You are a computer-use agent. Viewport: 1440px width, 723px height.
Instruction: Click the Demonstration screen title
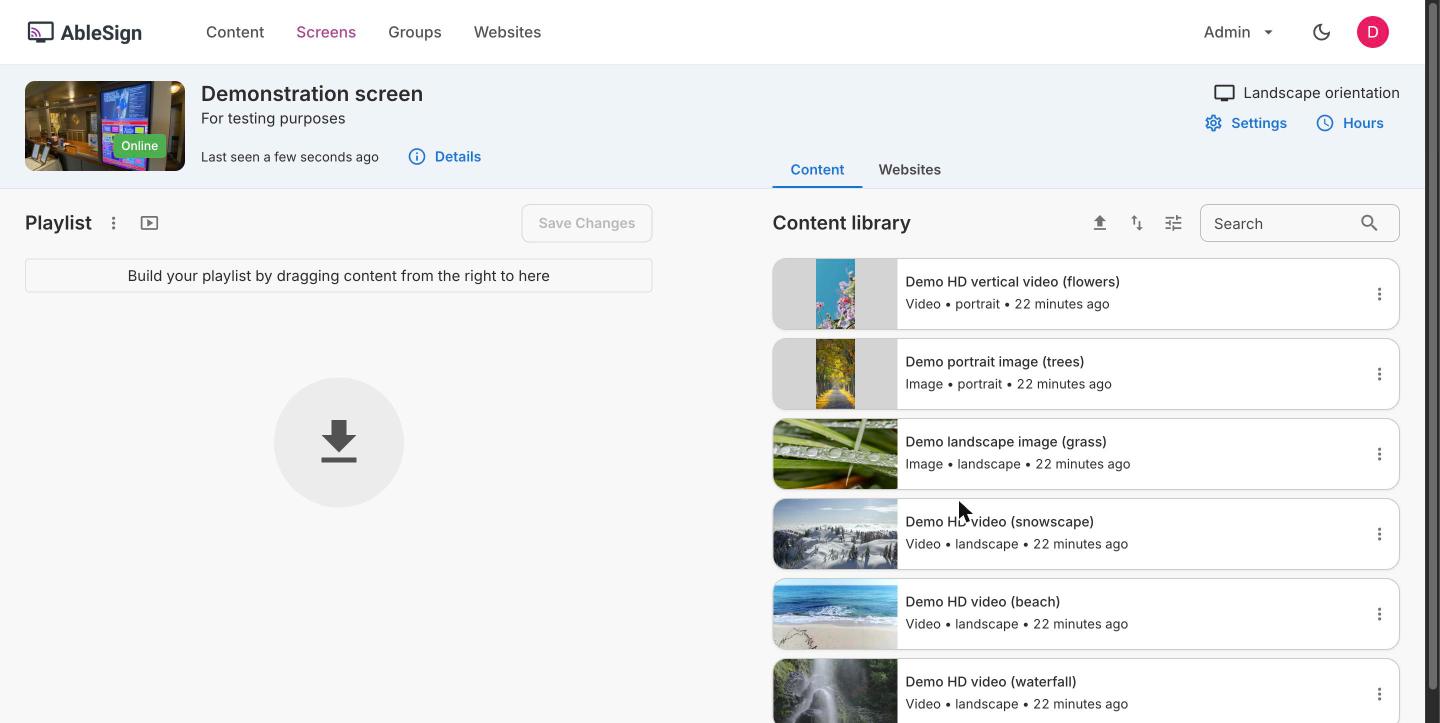(312, 94)
